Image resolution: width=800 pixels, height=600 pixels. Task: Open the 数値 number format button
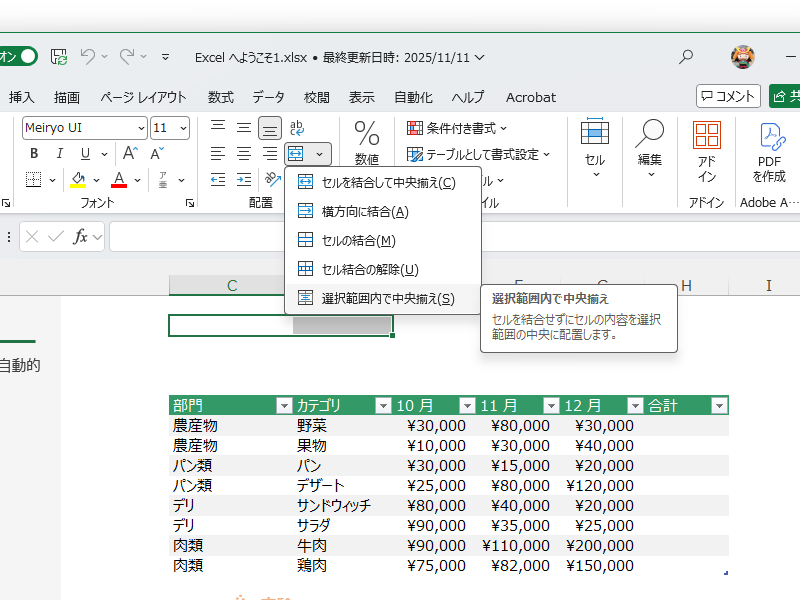click(367, 143)
